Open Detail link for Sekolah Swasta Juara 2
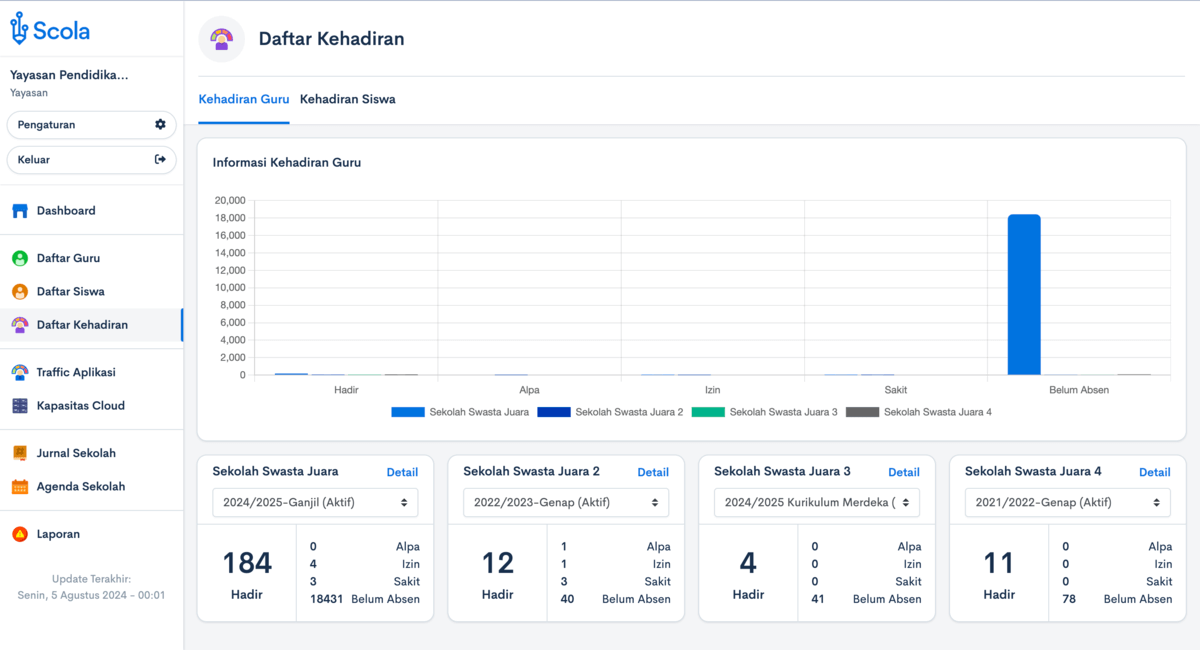This screenshot has width=1200, height=650. point(653,472)
